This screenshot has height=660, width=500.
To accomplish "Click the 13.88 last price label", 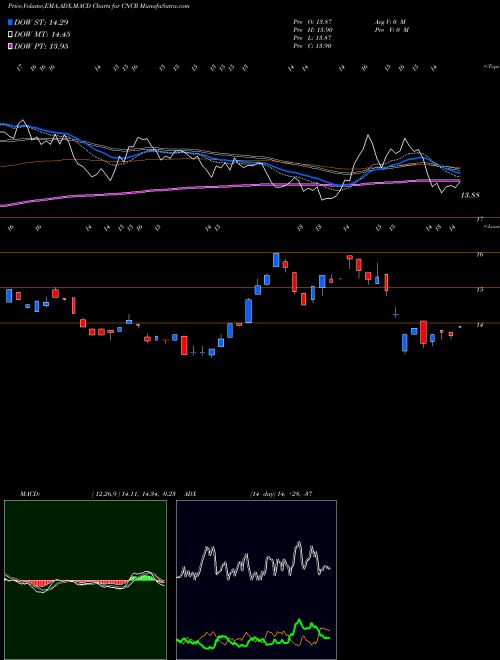I will pyautogui.click(x=470, y=195).
